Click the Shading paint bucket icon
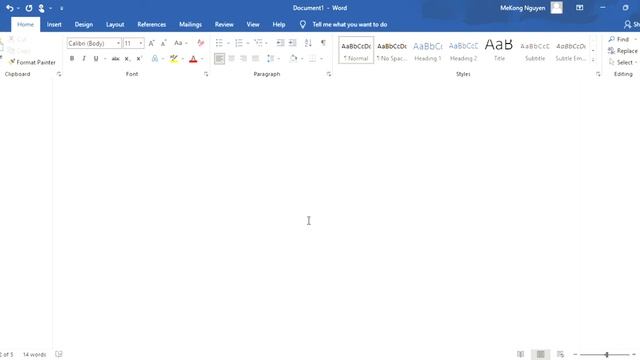The image size is (640, 360). point(293,58)
